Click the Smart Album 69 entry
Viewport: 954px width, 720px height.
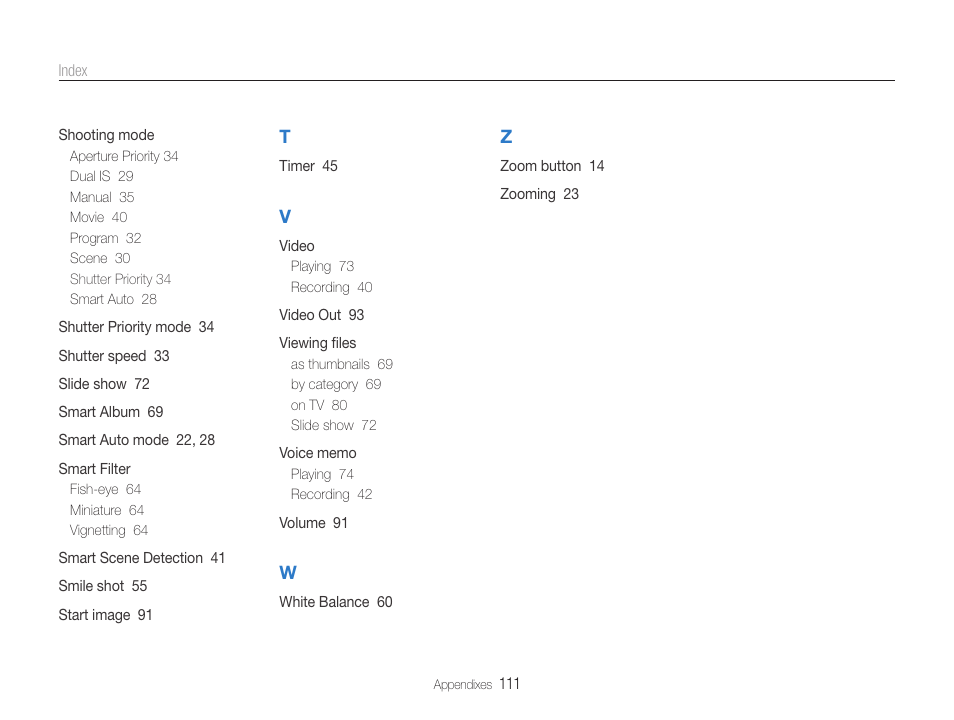click(110, 412)
